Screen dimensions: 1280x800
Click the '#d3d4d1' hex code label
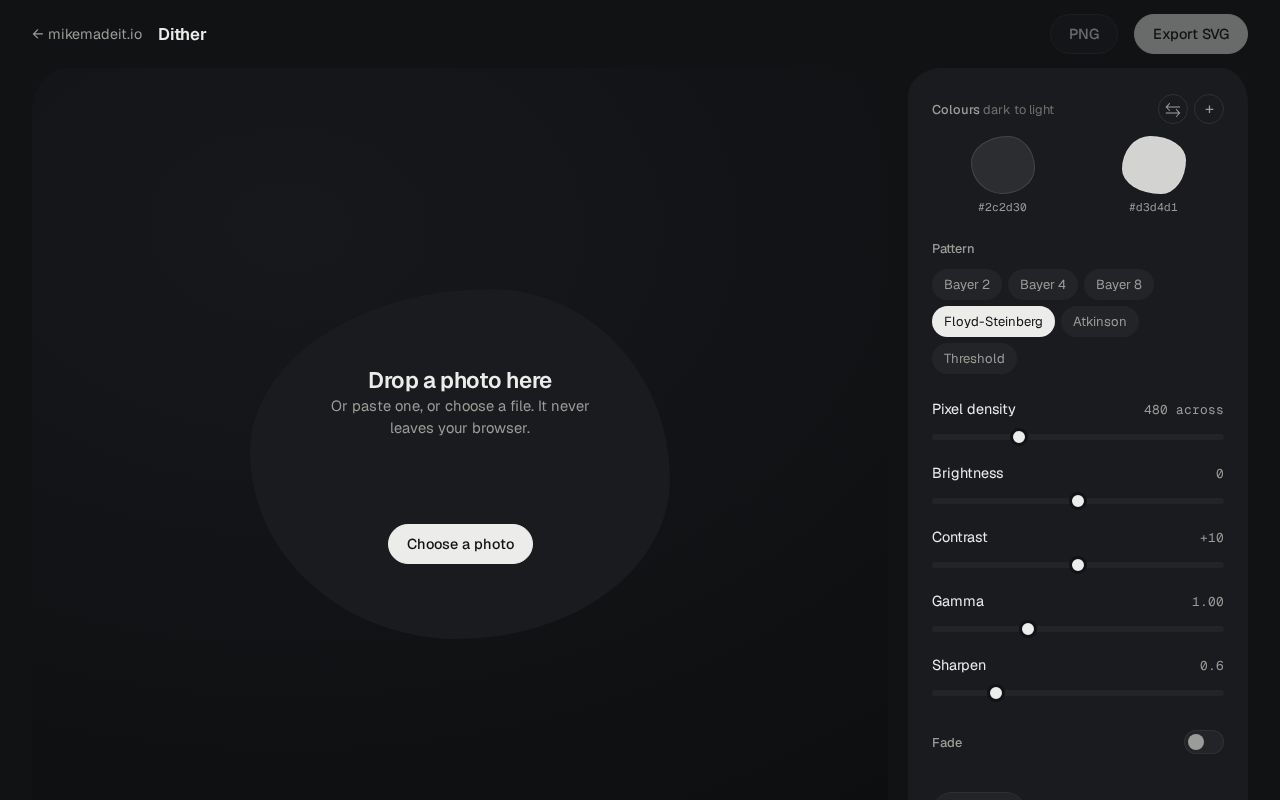[x=1154, y=208]
